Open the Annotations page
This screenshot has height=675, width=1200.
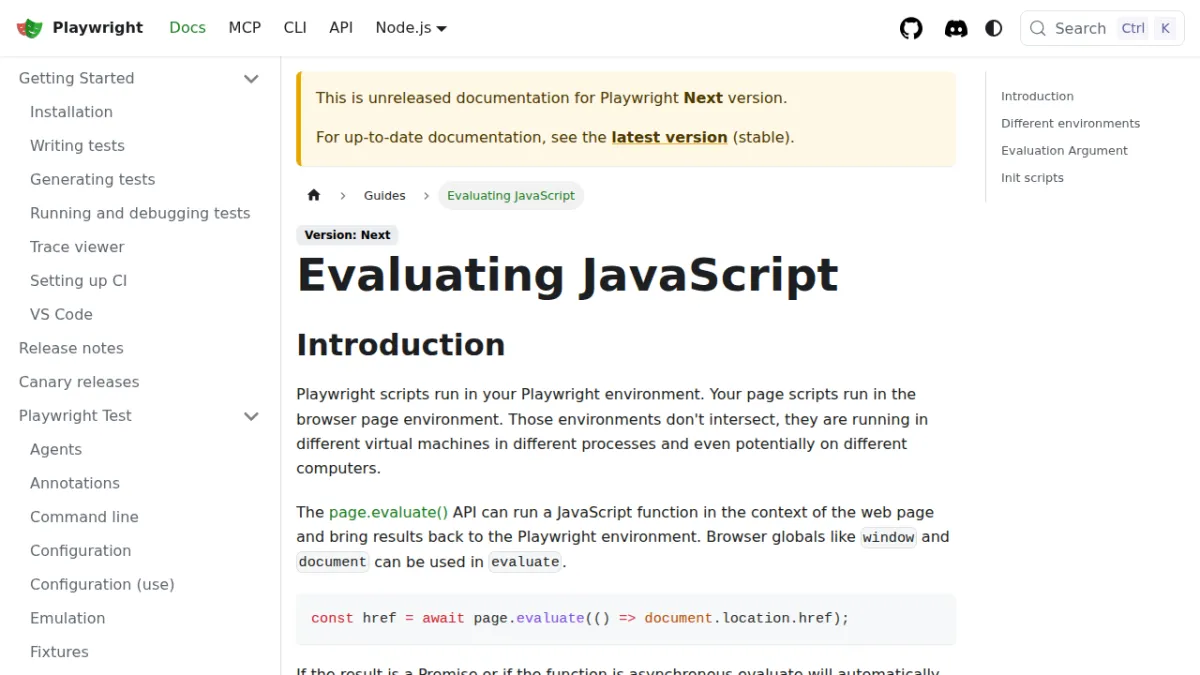coord(75,483)
